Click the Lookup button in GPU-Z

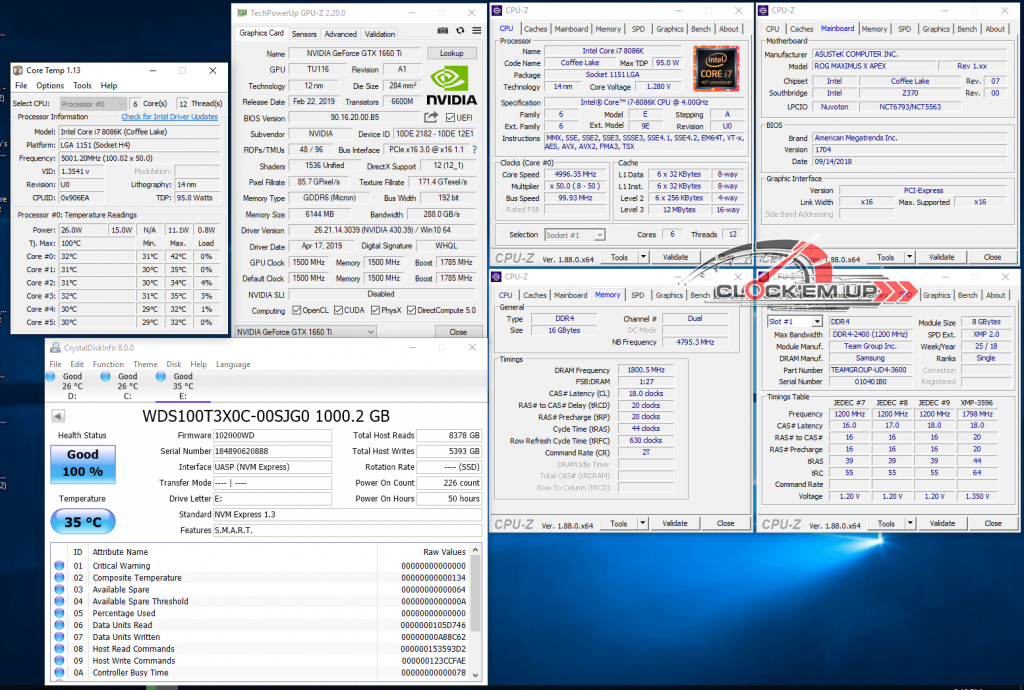pyautogui.click(x=451, y=54)
